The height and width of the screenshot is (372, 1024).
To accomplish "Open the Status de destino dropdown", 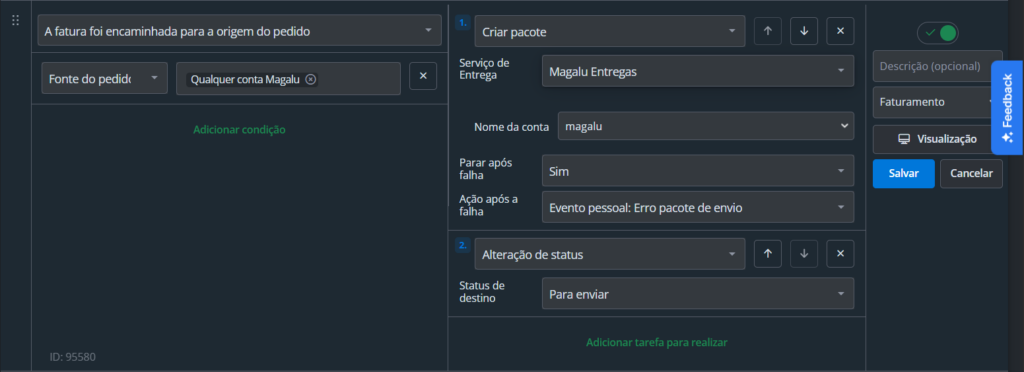I will pyautogui.click(x=697, y=294).
